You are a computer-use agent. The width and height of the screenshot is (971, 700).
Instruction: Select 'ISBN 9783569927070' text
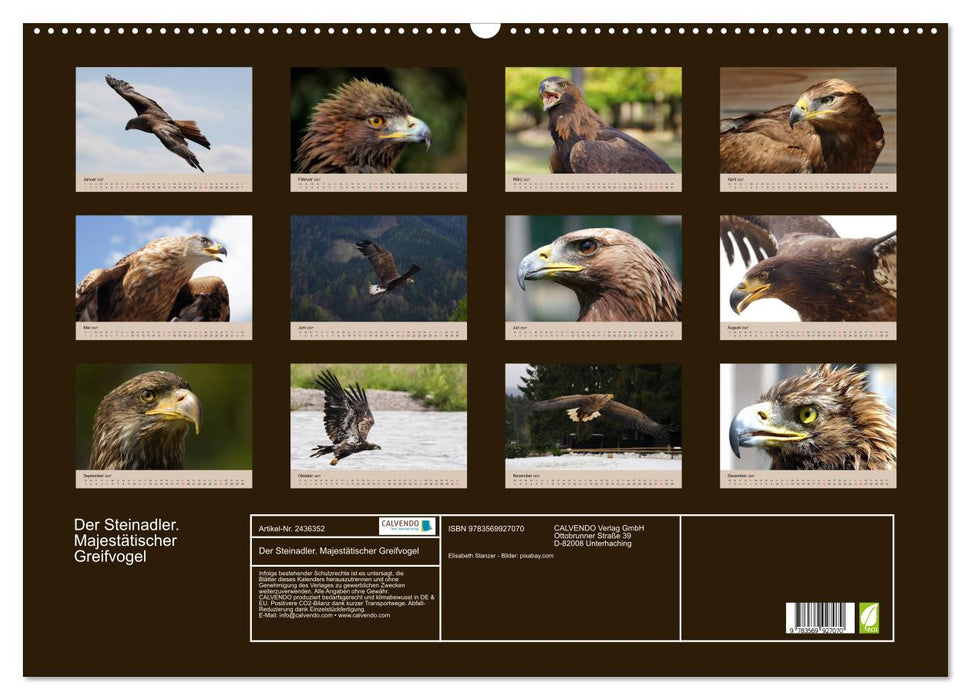486,529
